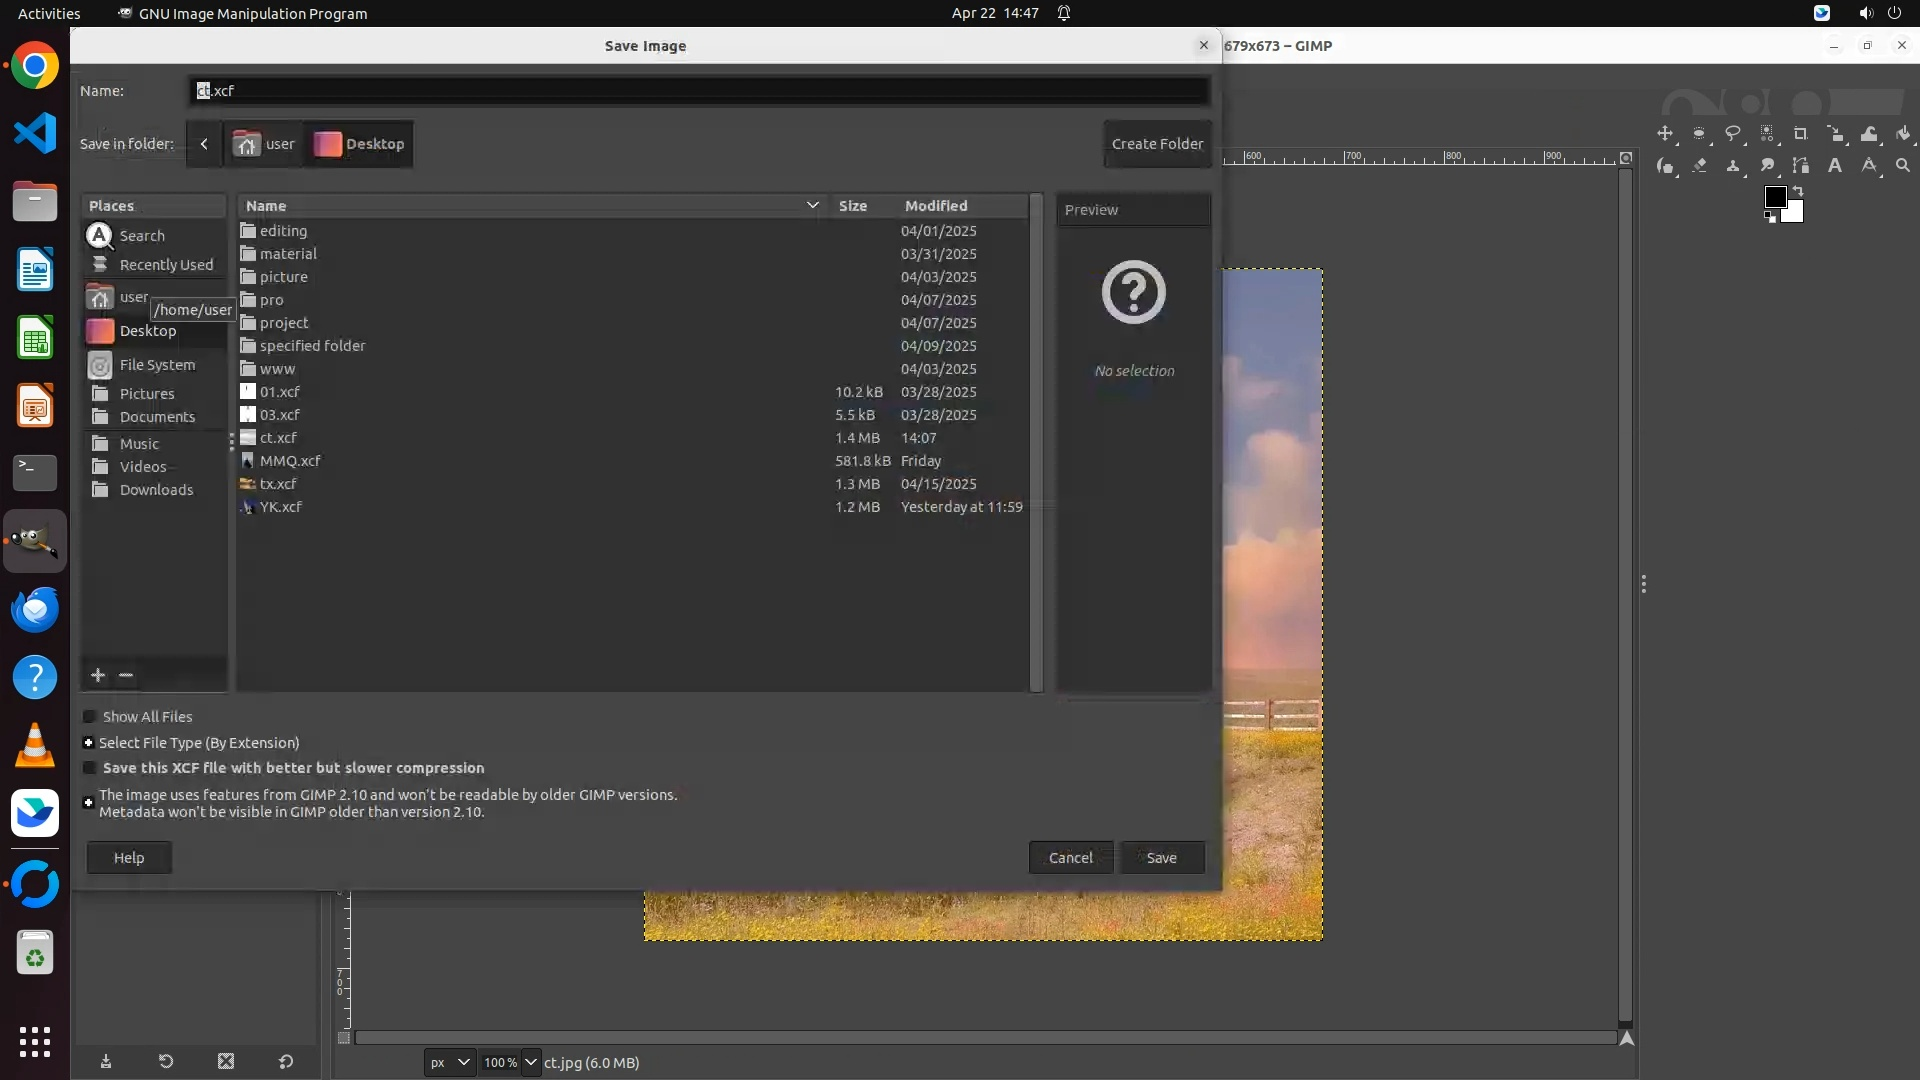Select the Eraser tool
This screenshot has width=1920, height=1080.
pos(1699,166)
